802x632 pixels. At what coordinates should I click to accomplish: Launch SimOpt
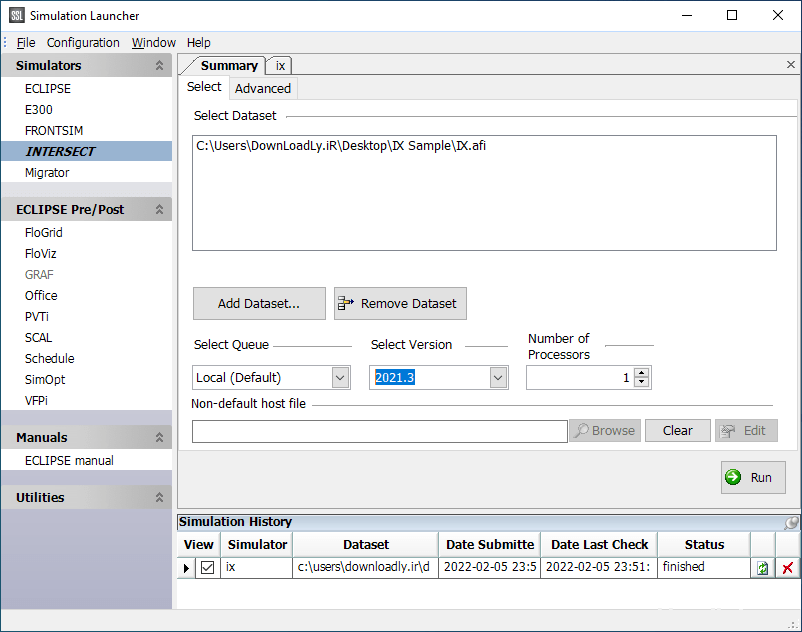[x=45, y=379]
